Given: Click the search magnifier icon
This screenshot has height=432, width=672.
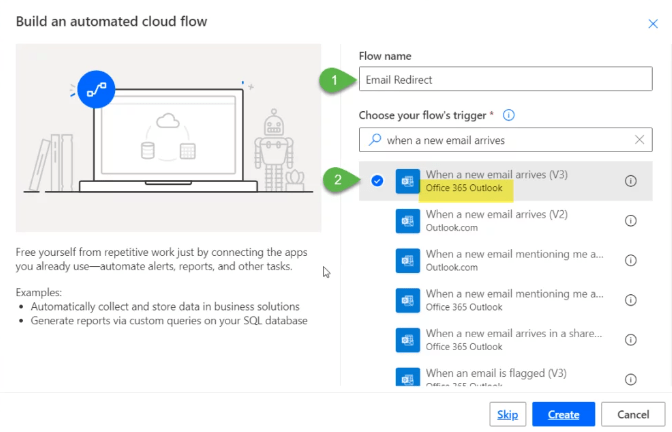Looking at the screenshot, I should pos(375,139).
